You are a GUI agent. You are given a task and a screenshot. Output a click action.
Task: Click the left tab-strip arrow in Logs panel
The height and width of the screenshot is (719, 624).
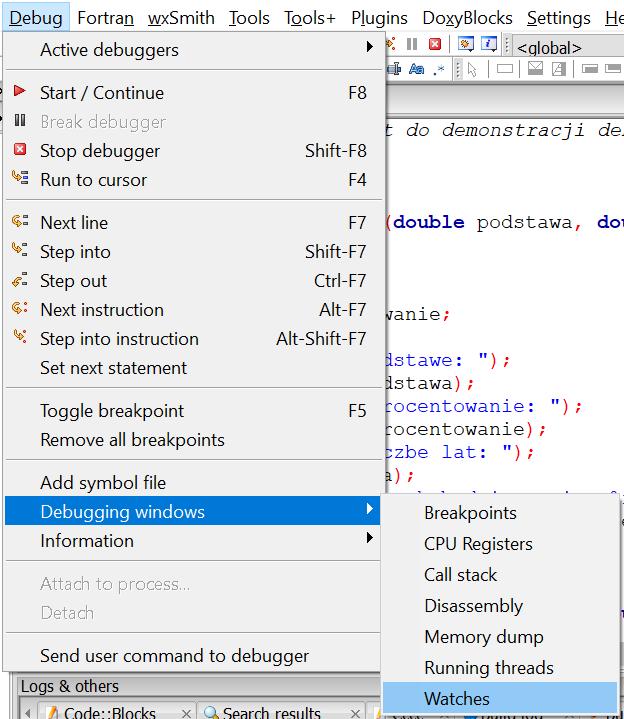coord(28,713)
